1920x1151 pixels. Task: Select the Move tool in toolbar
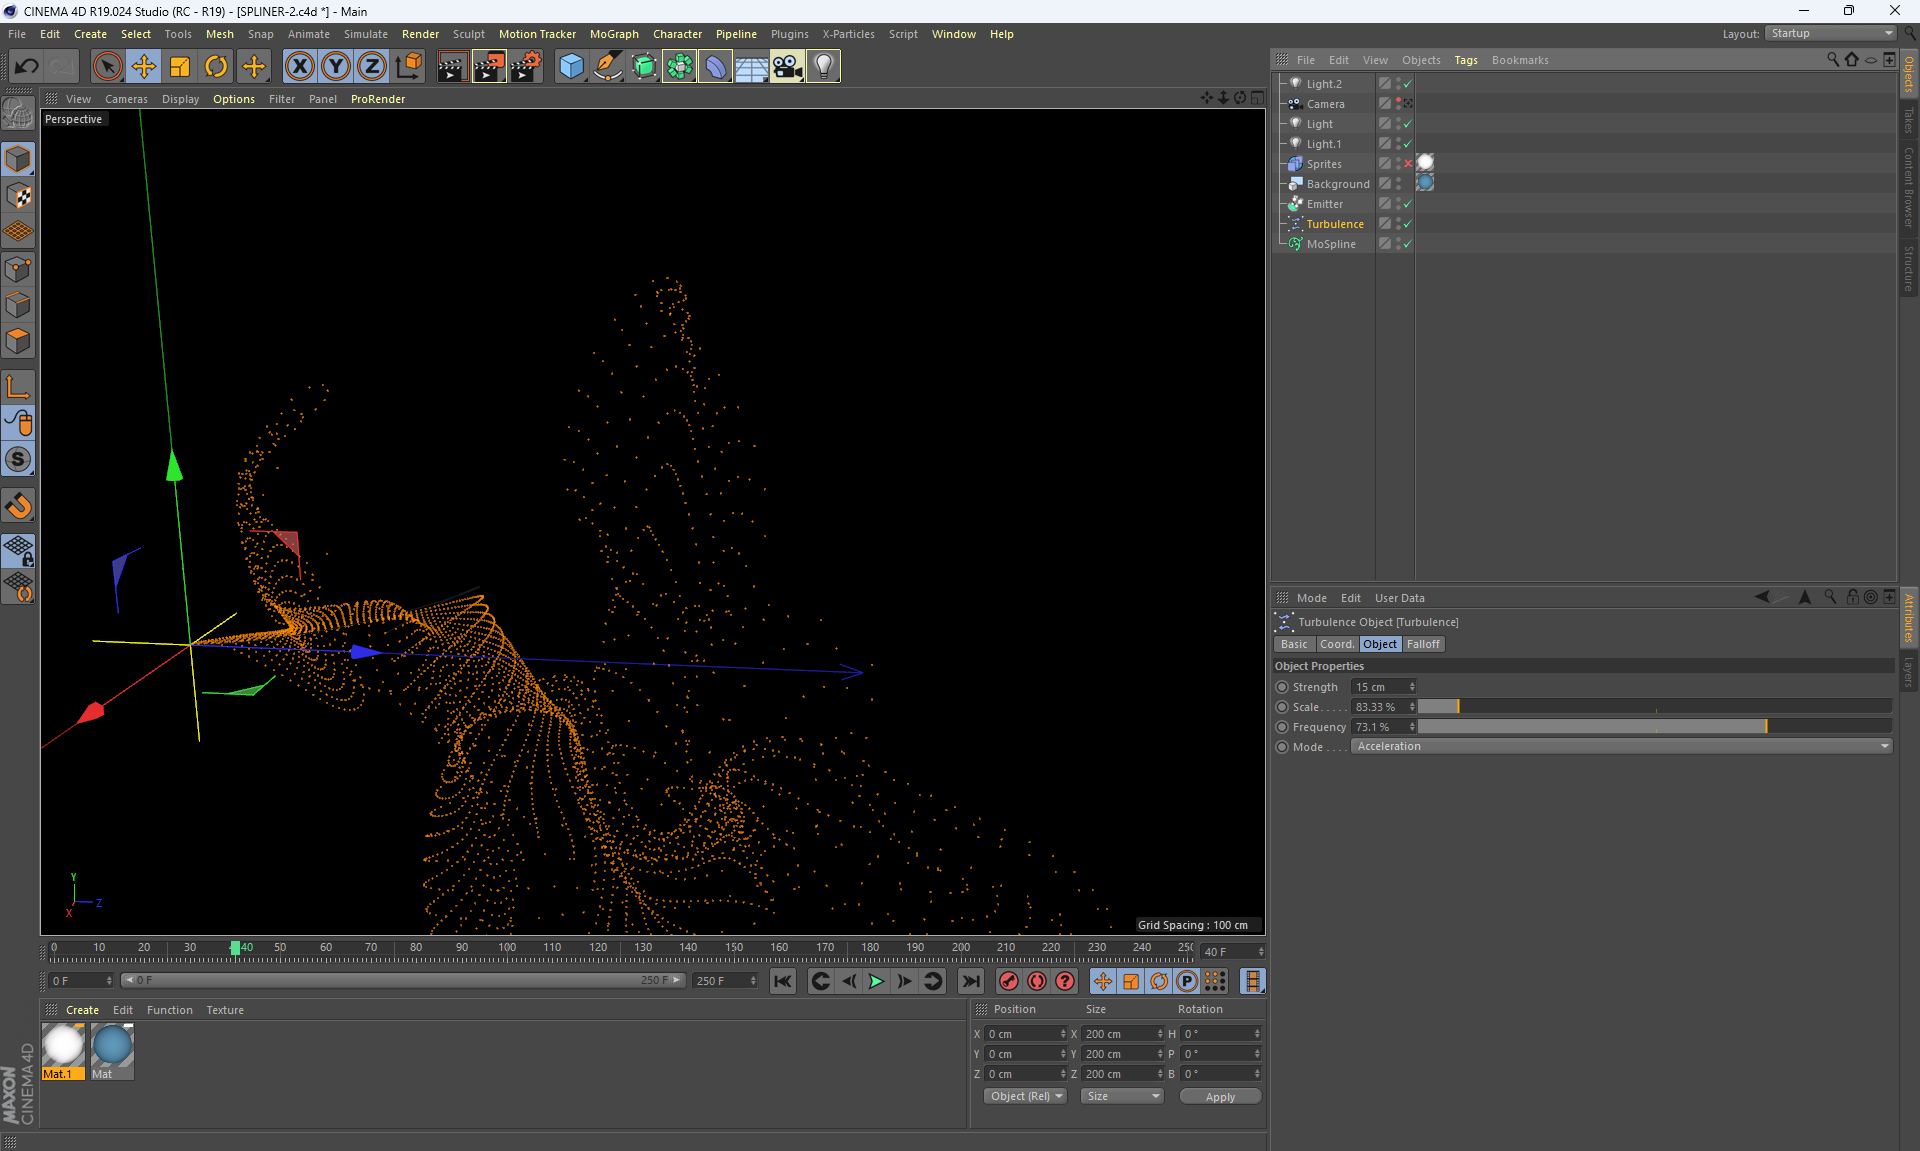click(x=144, y=67)
